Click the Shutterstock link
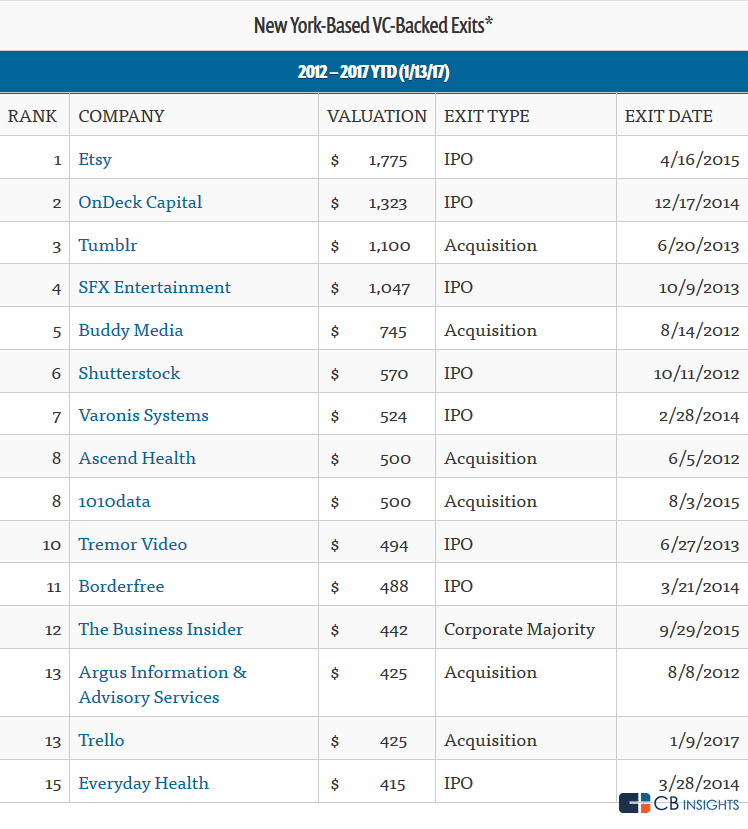Viewport: 748px width, 829px height. (x=129, y=373)
